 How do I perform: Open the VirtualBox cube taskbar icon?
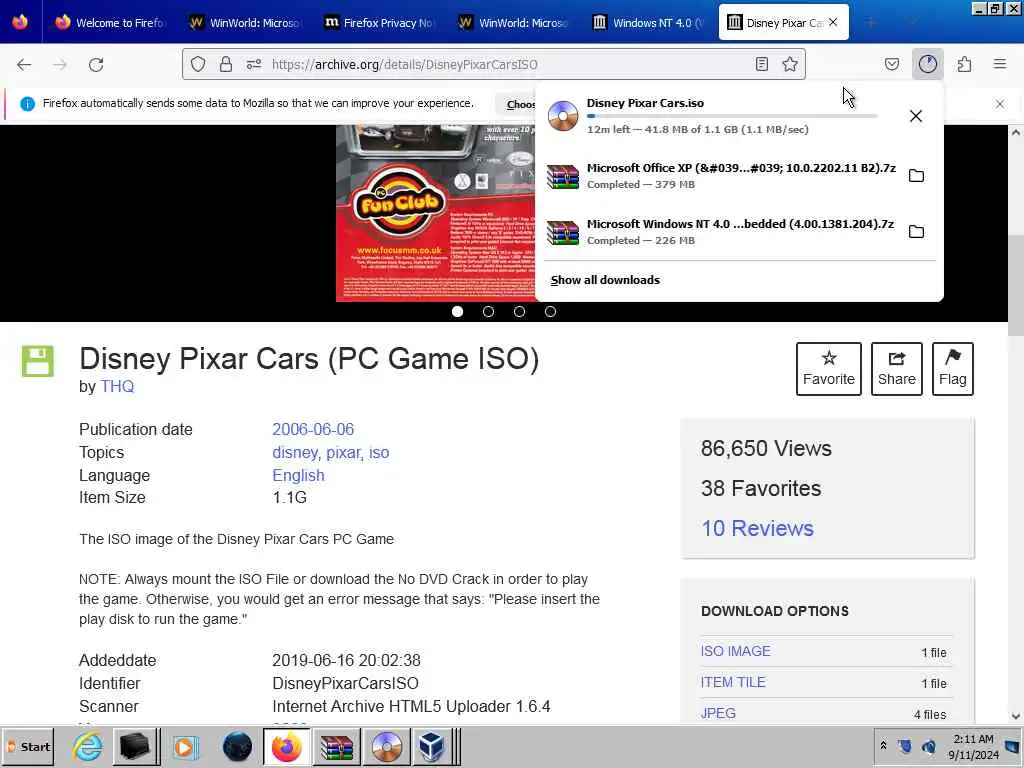click(x=432, y=746)
